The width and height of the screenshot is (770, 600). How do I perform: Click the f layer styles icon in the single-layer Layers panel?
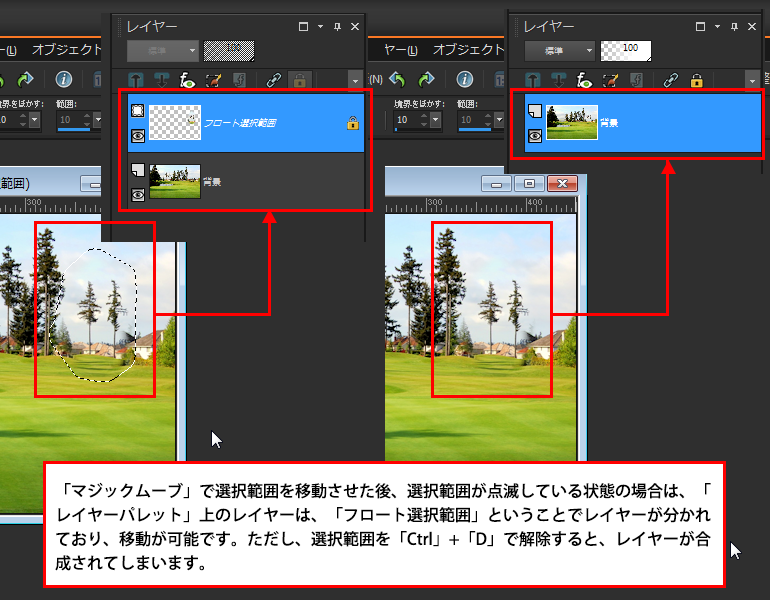pos(636,80)
